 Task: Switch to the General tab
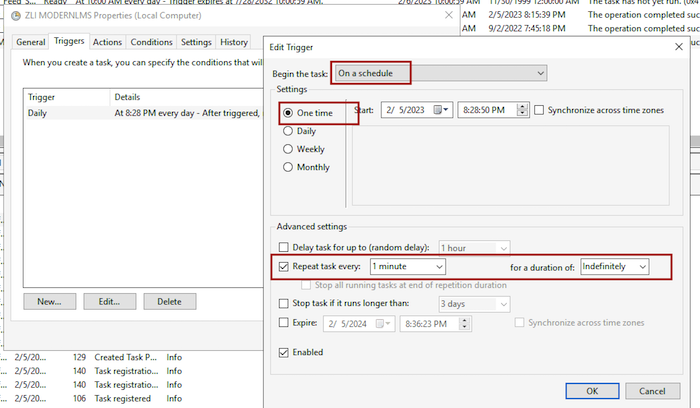click(30, 42)
